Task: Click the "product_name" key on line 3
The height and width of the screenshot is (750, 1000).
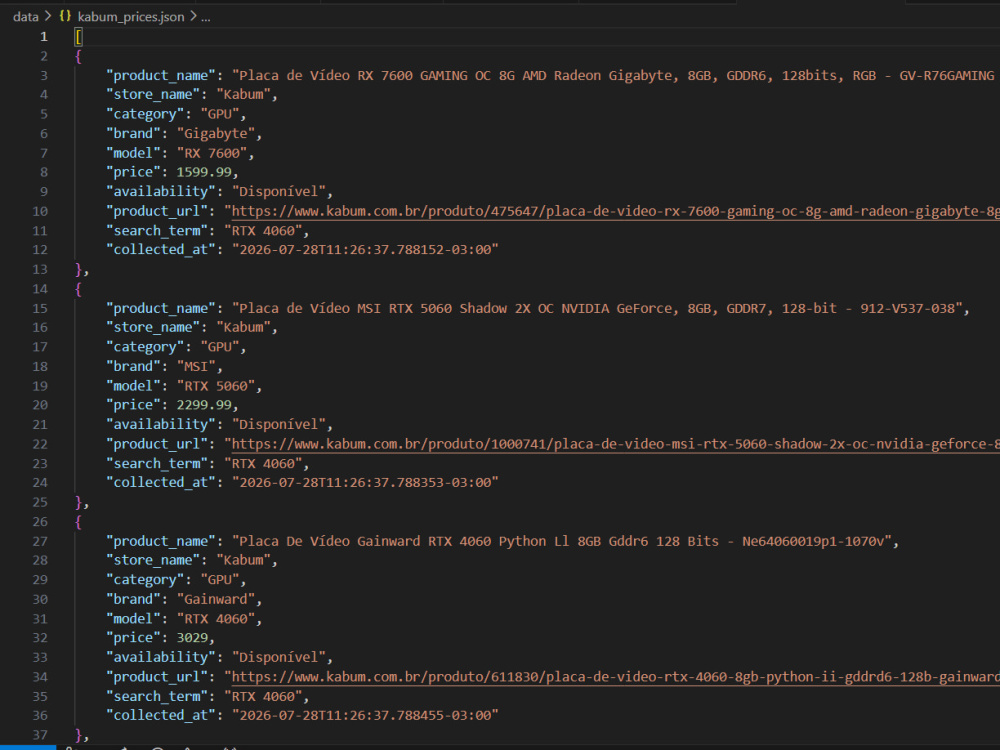Action: point(161,75)
